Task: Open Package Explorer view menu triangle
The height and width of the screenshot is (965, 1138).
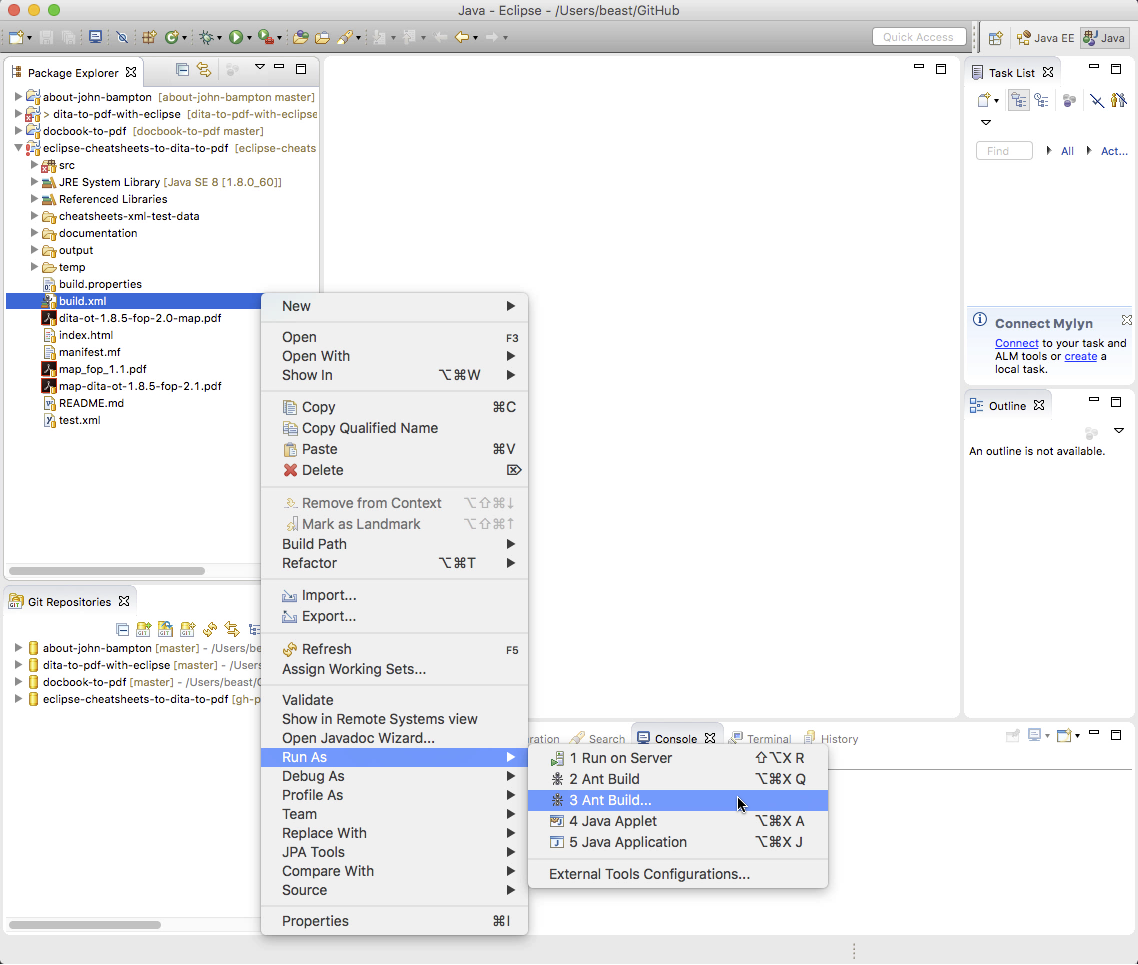Action: point(259,67)
